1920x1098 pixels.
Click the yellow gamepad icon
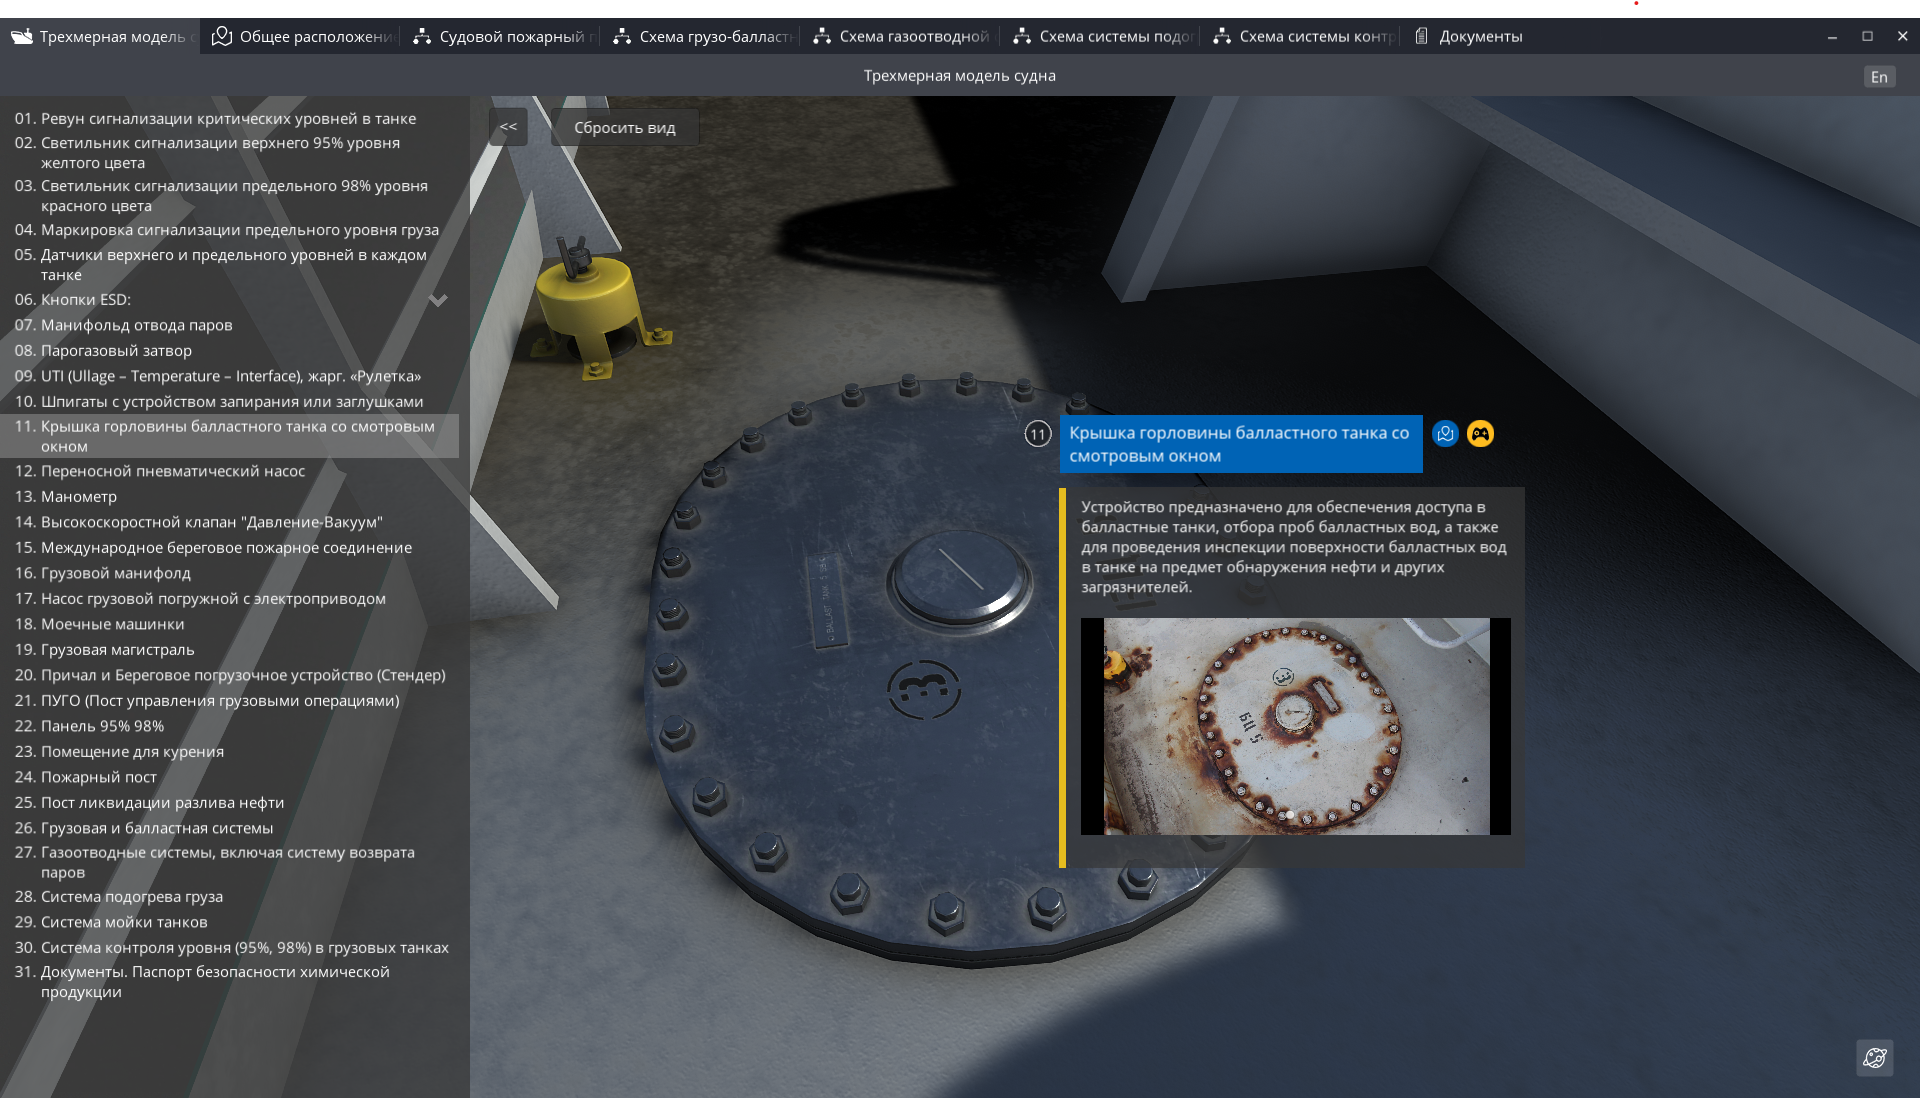[1480, 434]
